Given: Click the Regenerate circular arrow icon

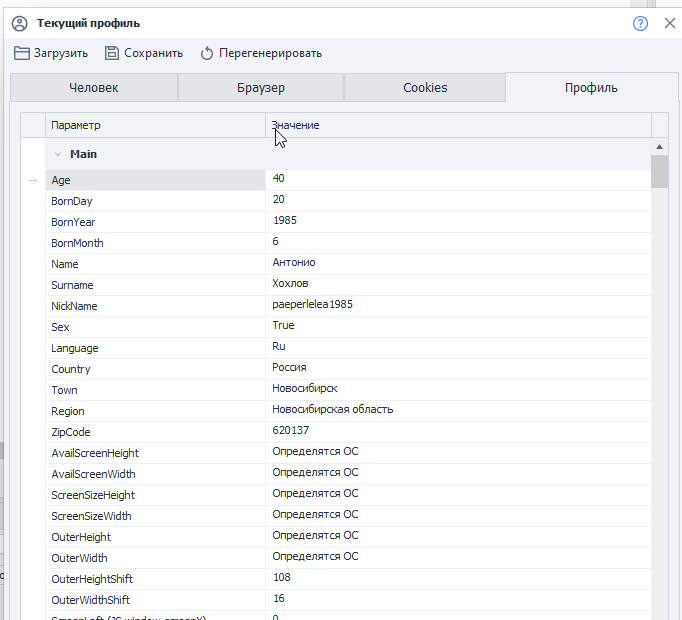Looking at the screenshot, I should [207, 53].
